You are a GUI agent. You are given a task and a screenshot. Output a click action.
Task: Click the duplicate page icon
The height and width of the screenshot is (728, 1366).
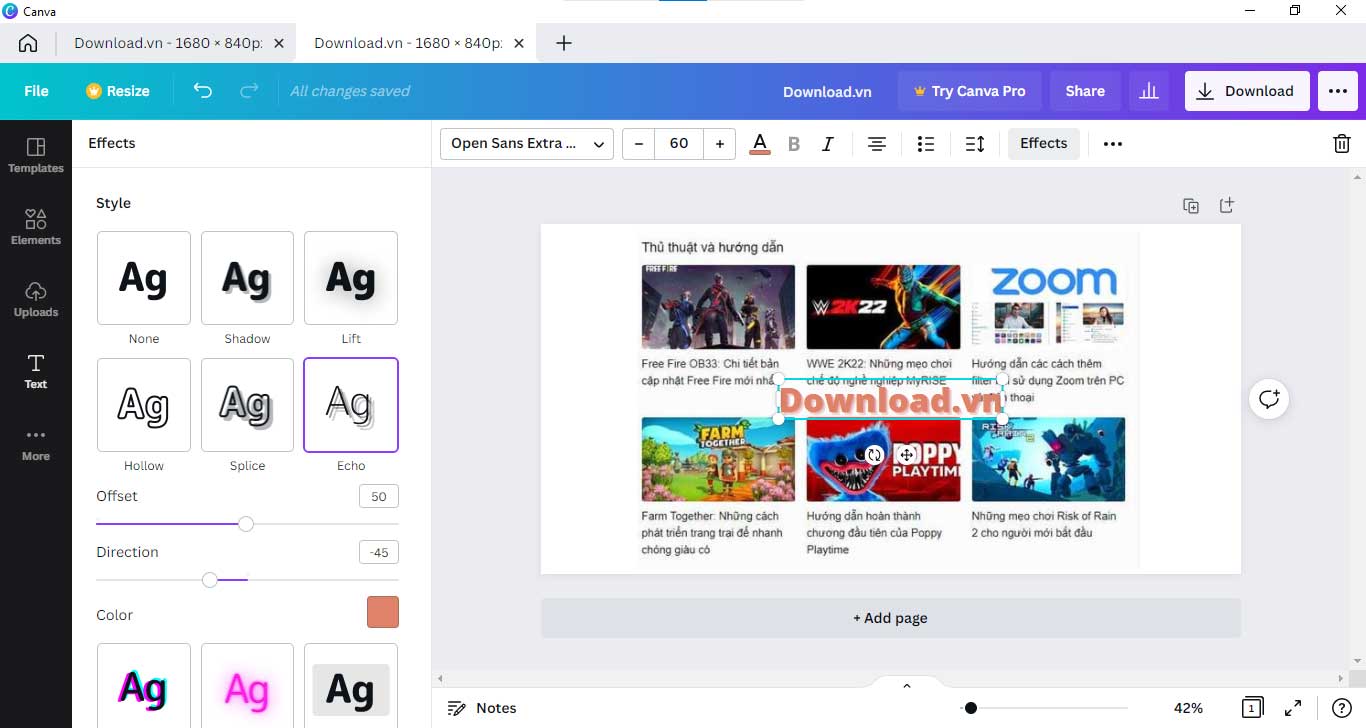tap(1191, 205)
